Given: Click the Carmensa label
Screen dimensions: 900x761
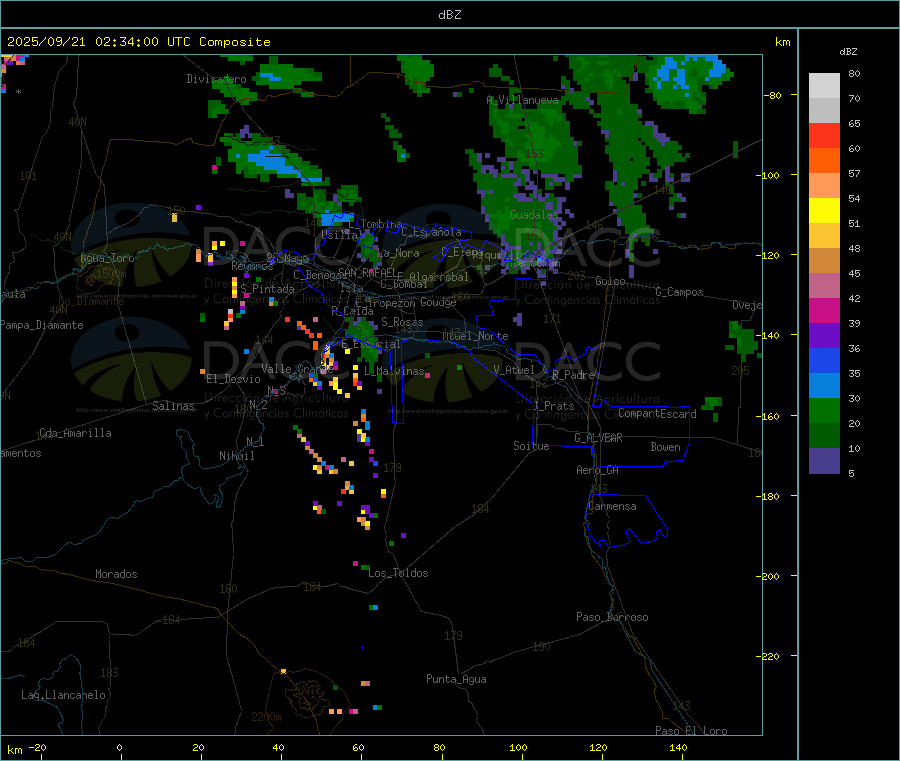Looking at the screenshot, I should [x=612, y=506].
